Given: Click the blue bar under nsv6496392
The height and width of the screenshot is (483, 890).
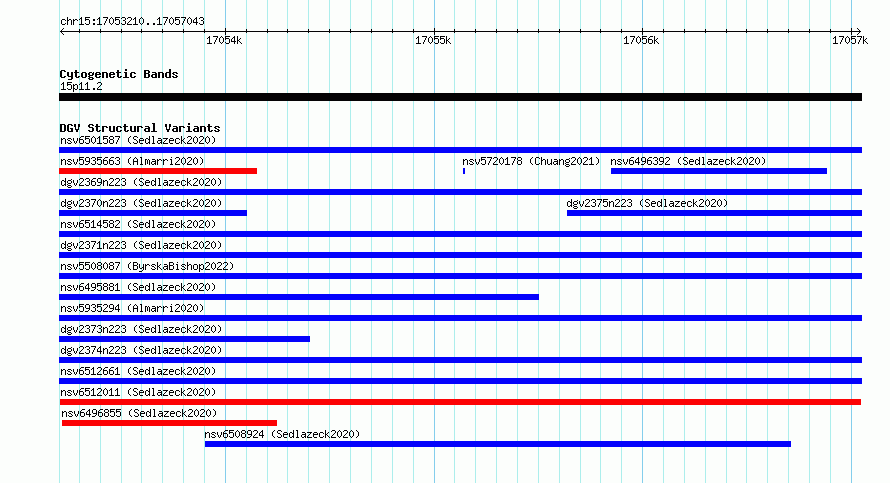Looking at the screenshot, I should [x=719, y=171].
